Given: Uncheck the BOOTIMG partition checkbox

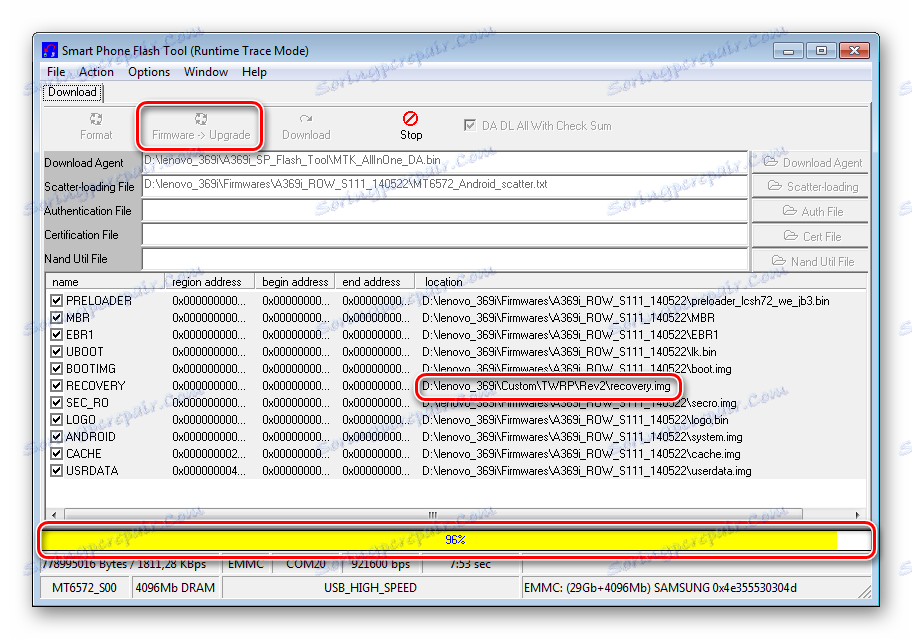Looking at the screenshot, I should [56, 369].
